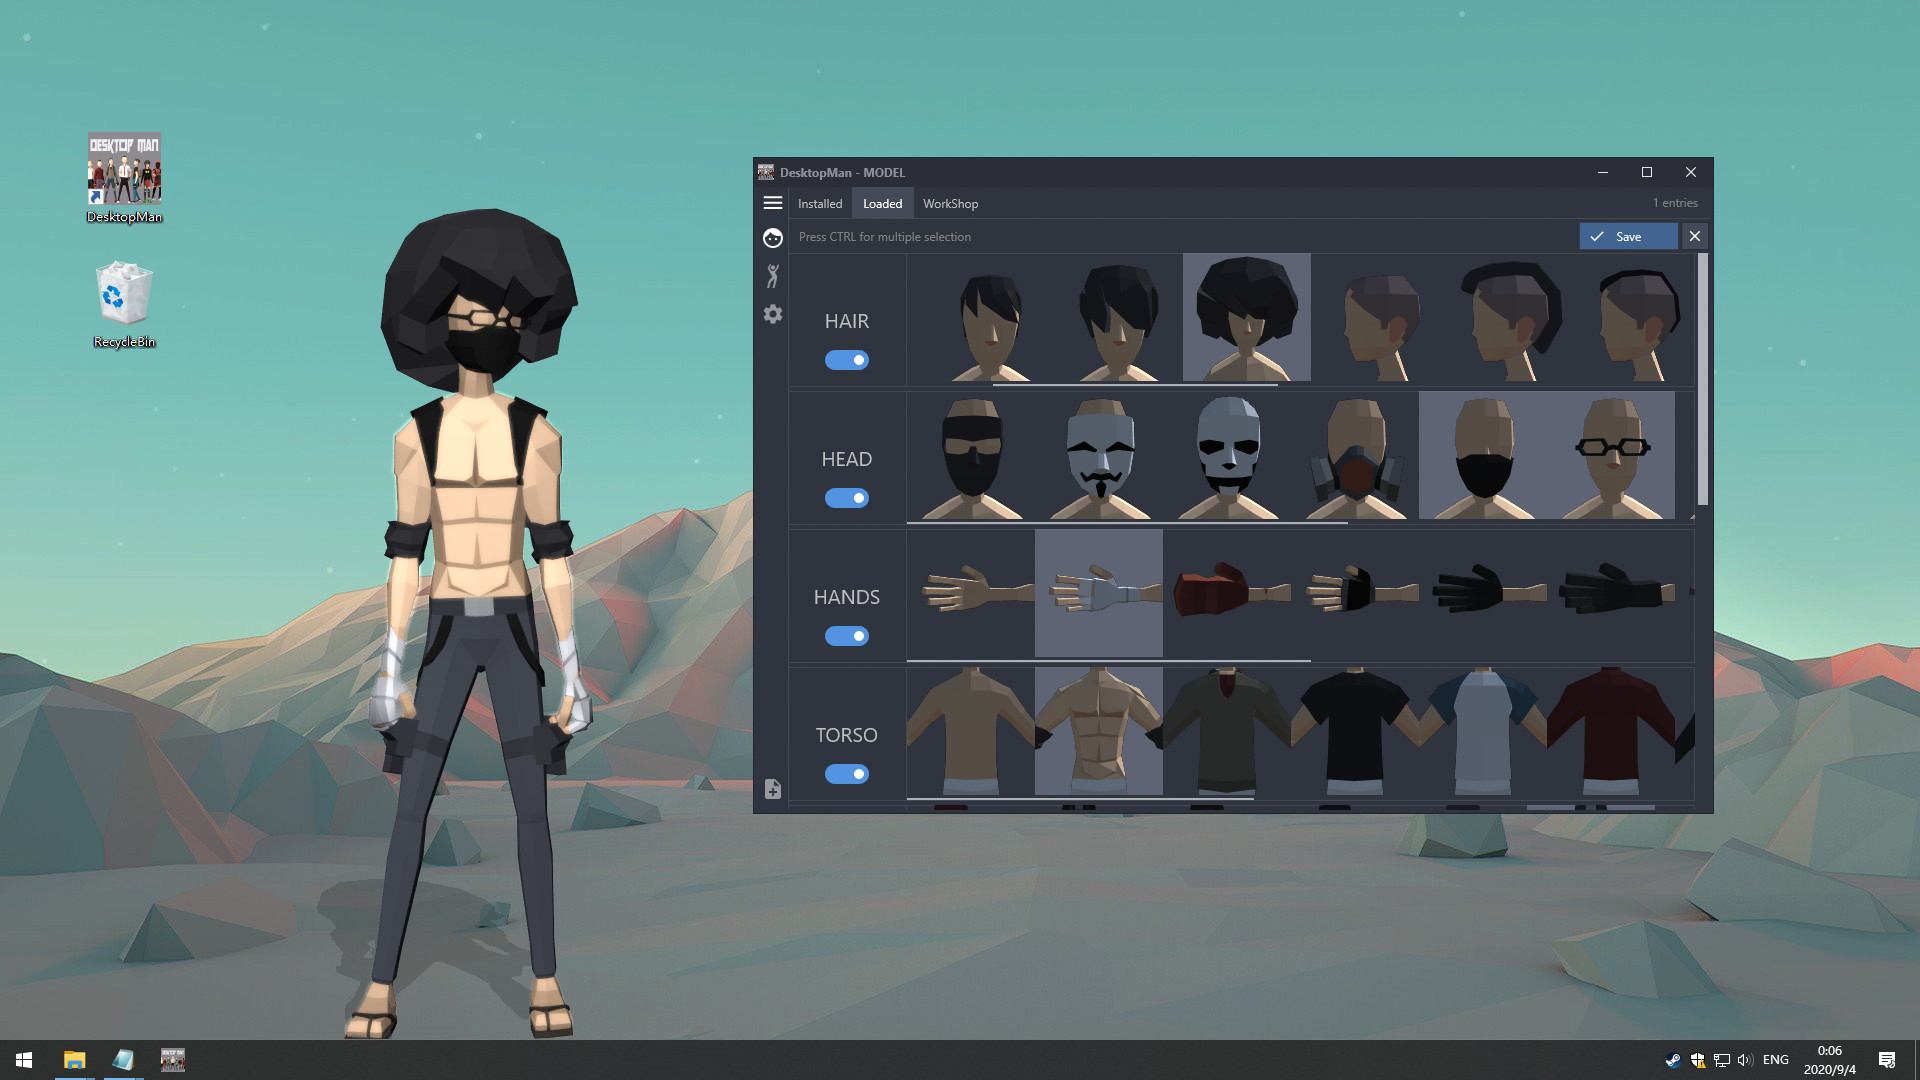
Task: Launch the DesktopMan desktop shortcut
Action: click(124, 170)
